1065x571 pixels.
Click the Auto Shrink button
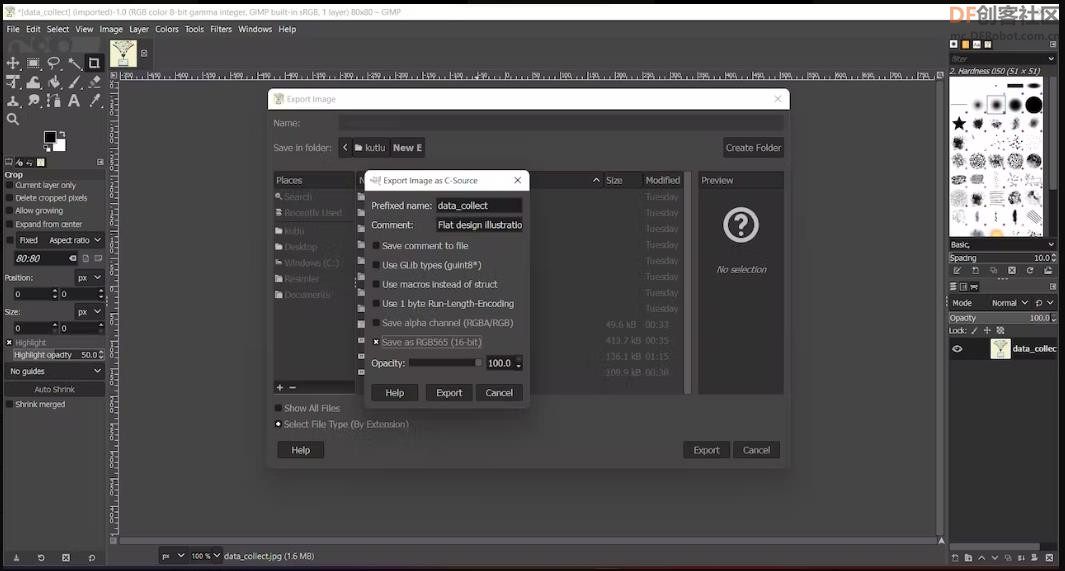55,389
